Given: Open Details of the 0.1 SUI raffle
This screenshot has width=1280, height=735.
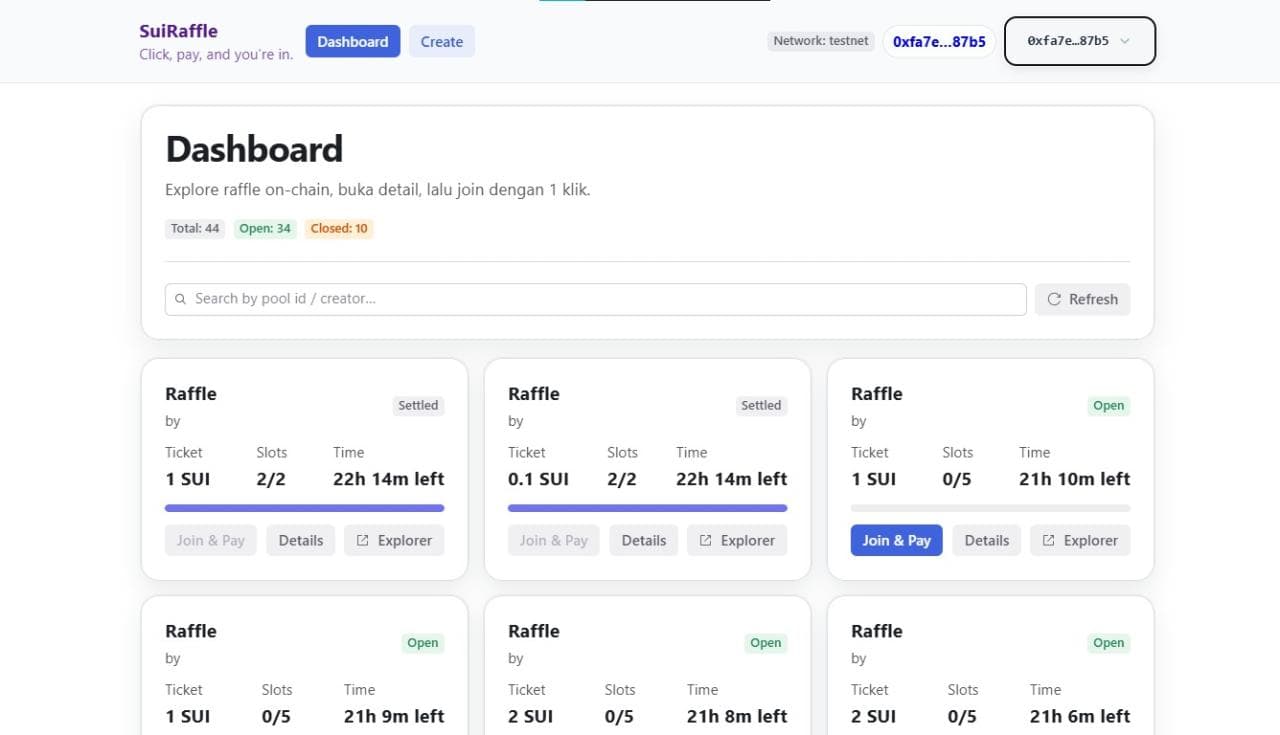Looking at the screenshot, I should coord(644,540).
